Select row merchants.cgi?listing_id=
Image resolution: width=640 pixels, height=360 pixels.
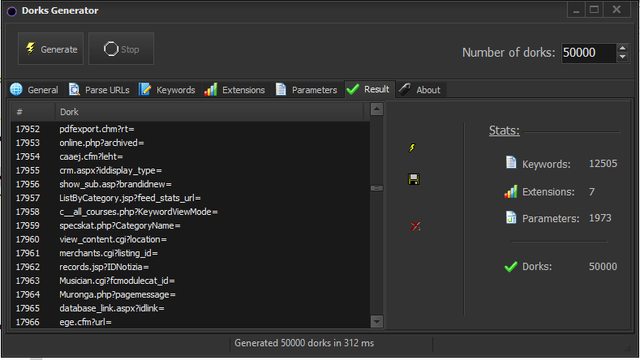[190, 253]
